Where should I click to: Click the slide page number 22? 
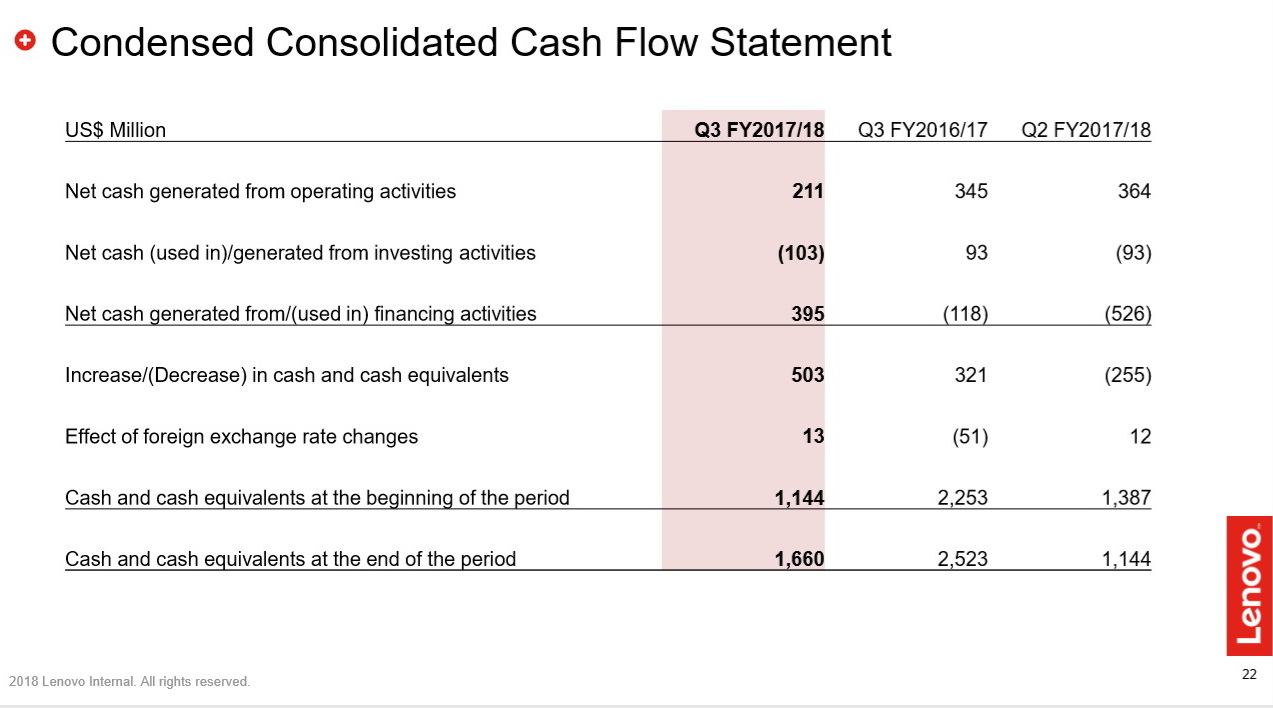[x=1249, y=675]
